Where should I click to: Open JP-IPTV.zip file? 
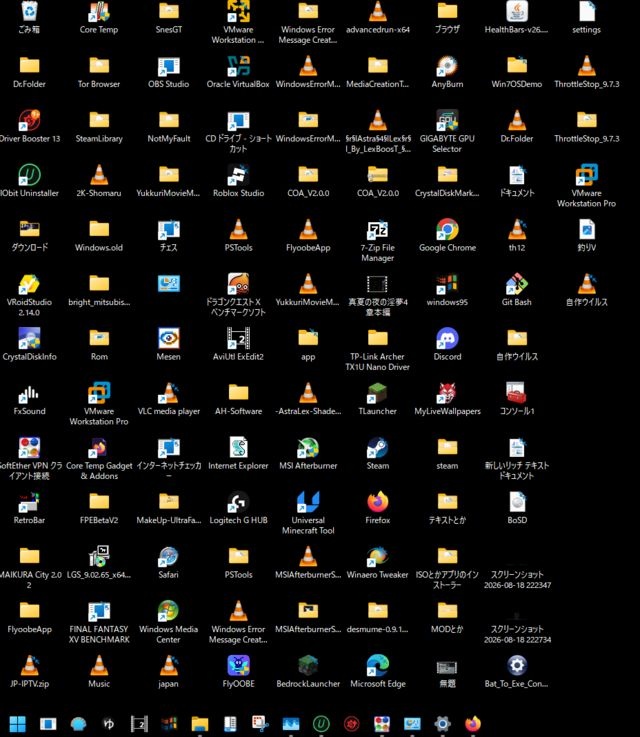point(29,666)
